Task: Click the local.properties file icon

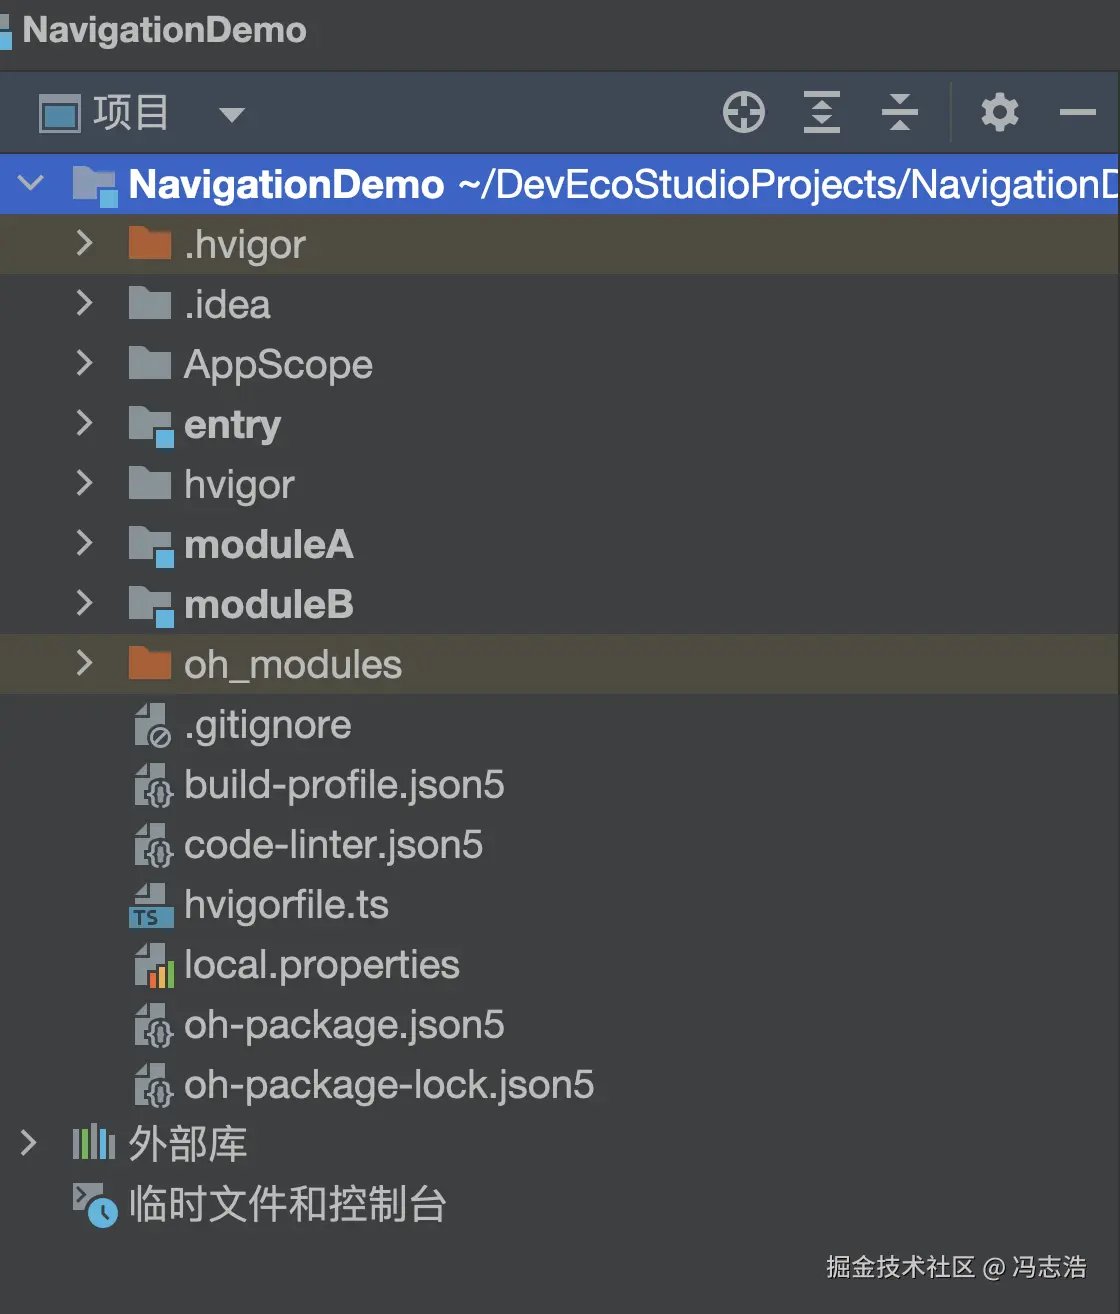Action: [x=153, y=965]
